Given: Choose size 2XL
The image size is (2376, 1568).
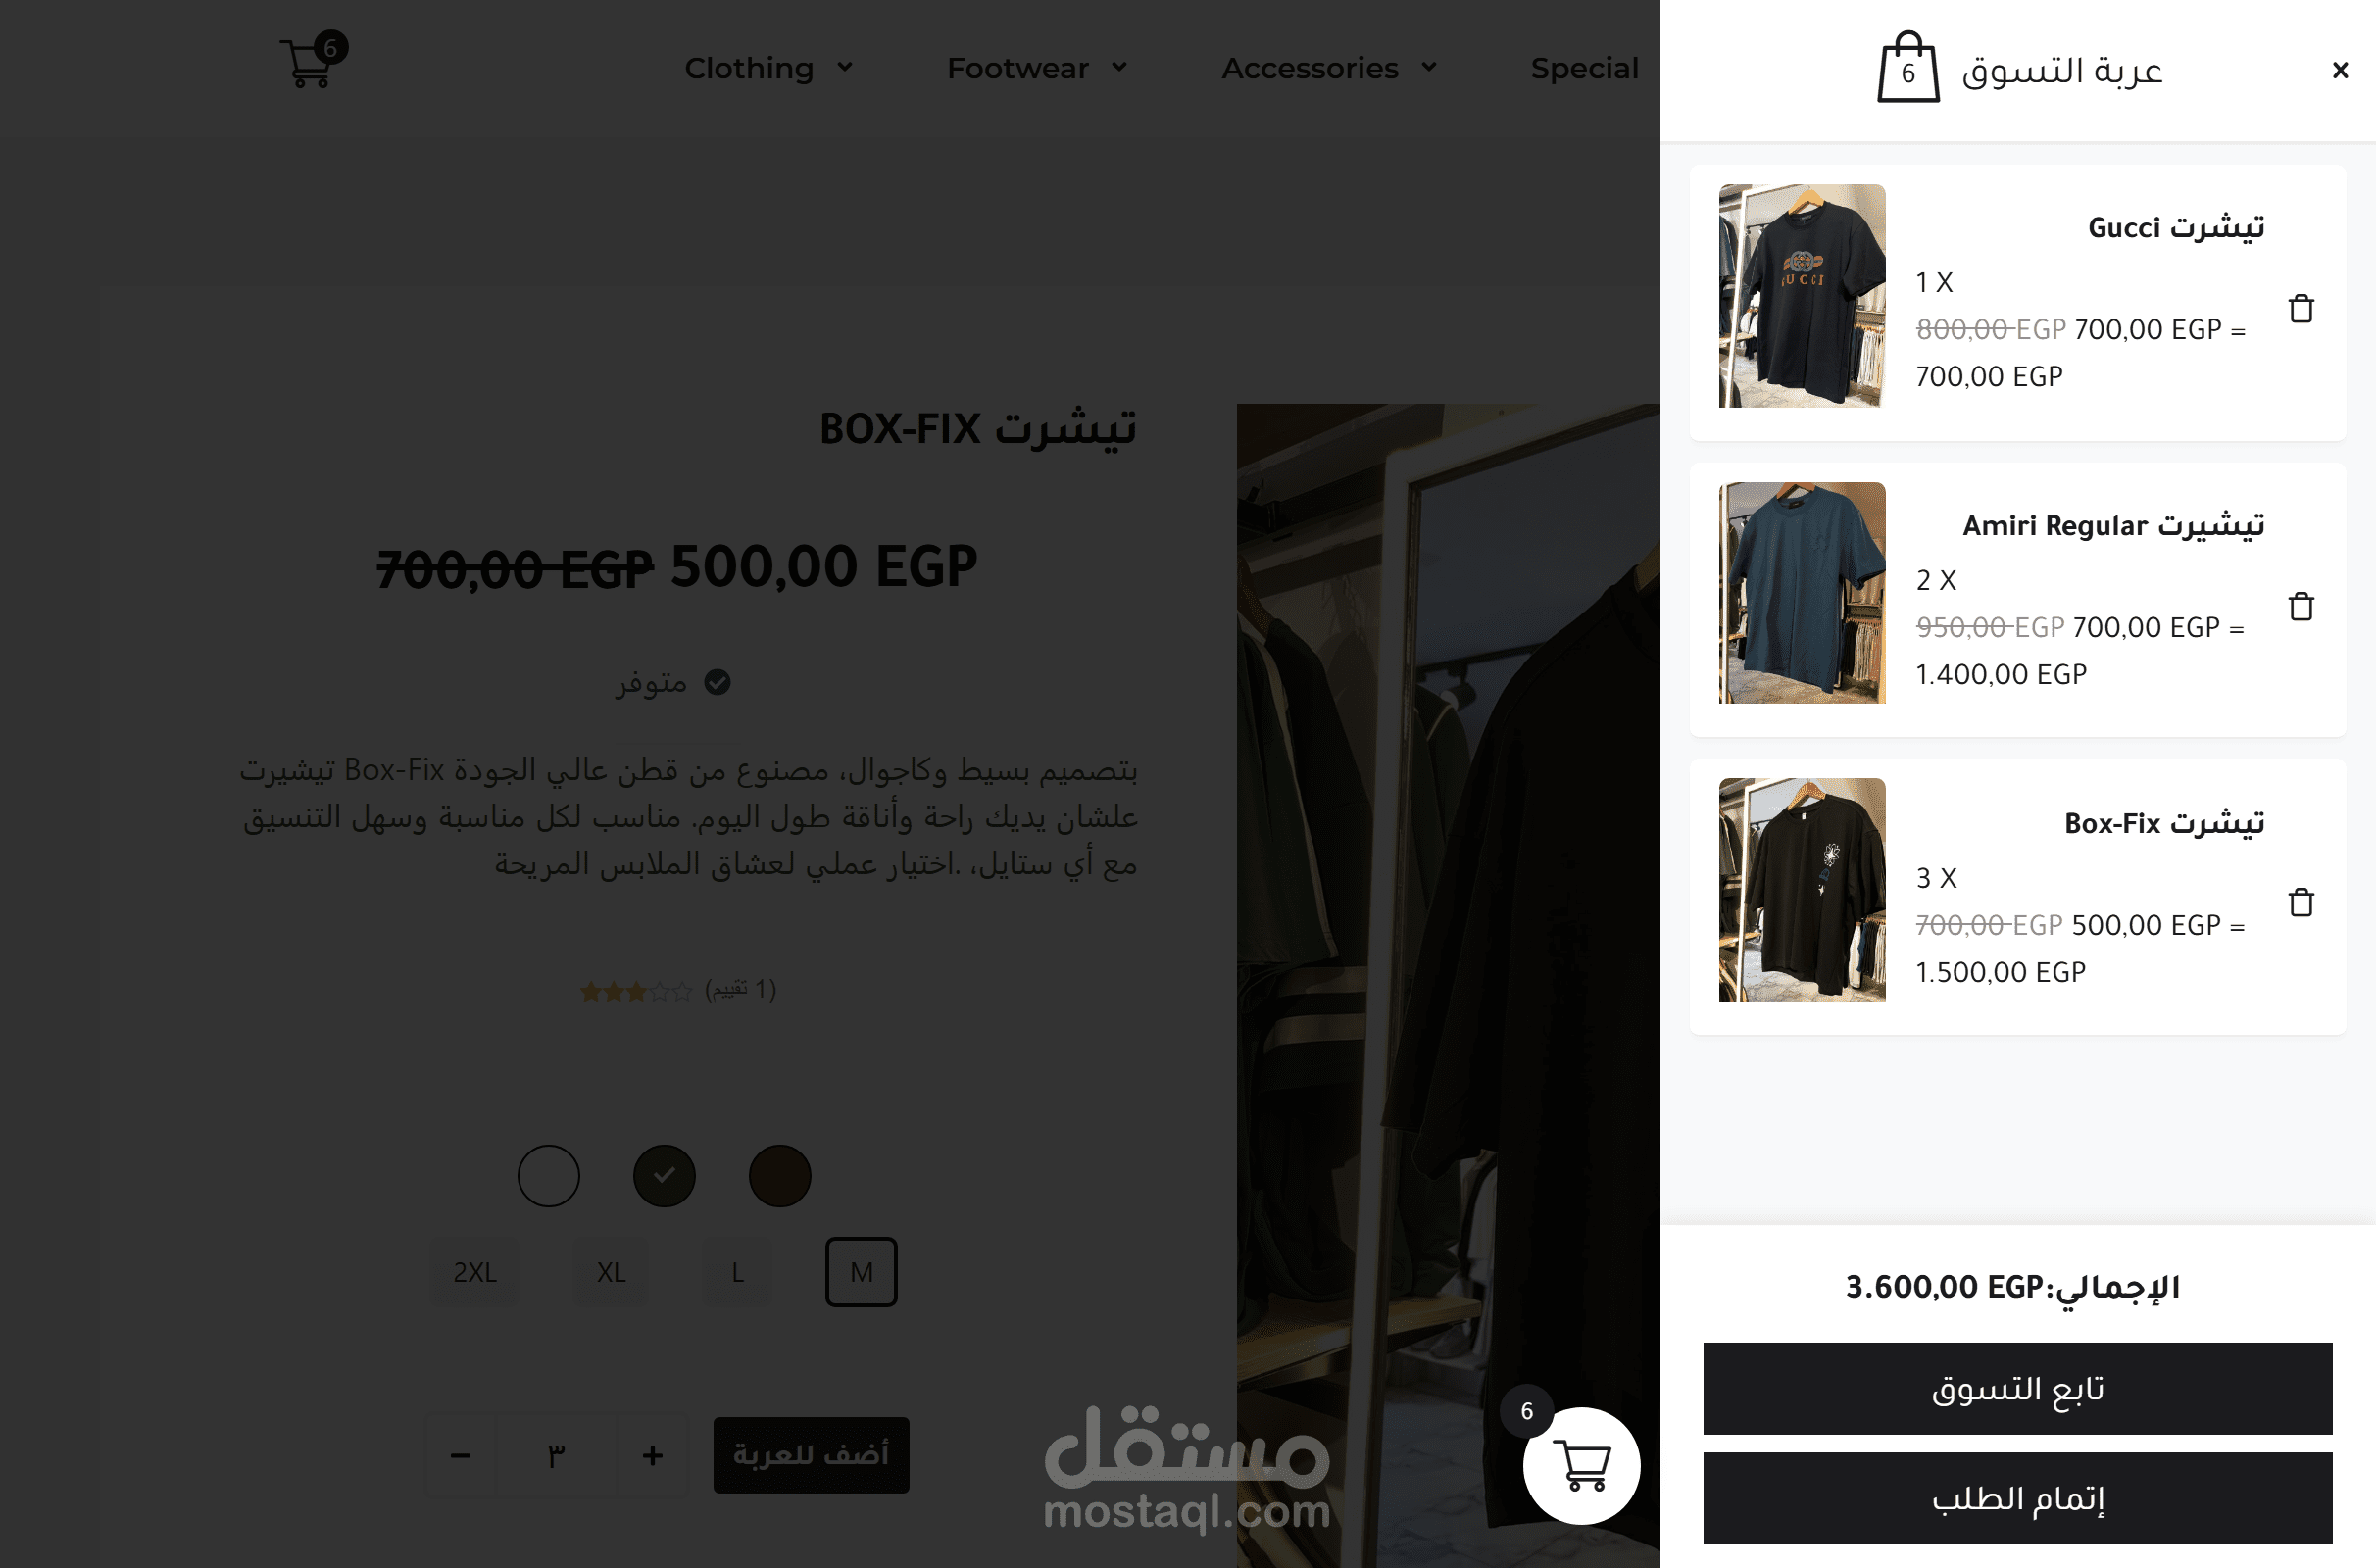Looking at the screenshot, I should [475, 1272].
